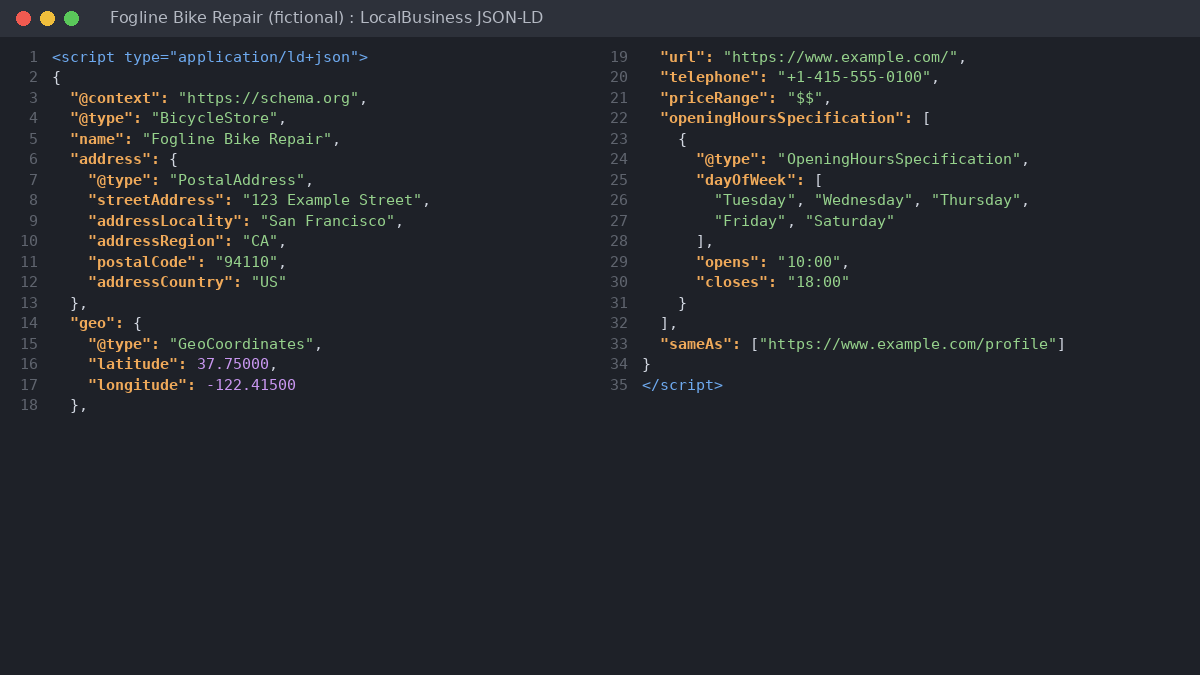Image resolution: width=1200 pixels, height=675 pixels.
Task: Click line number 22 in the gutter
Action: pyautogui.click(x=619, y=118)
